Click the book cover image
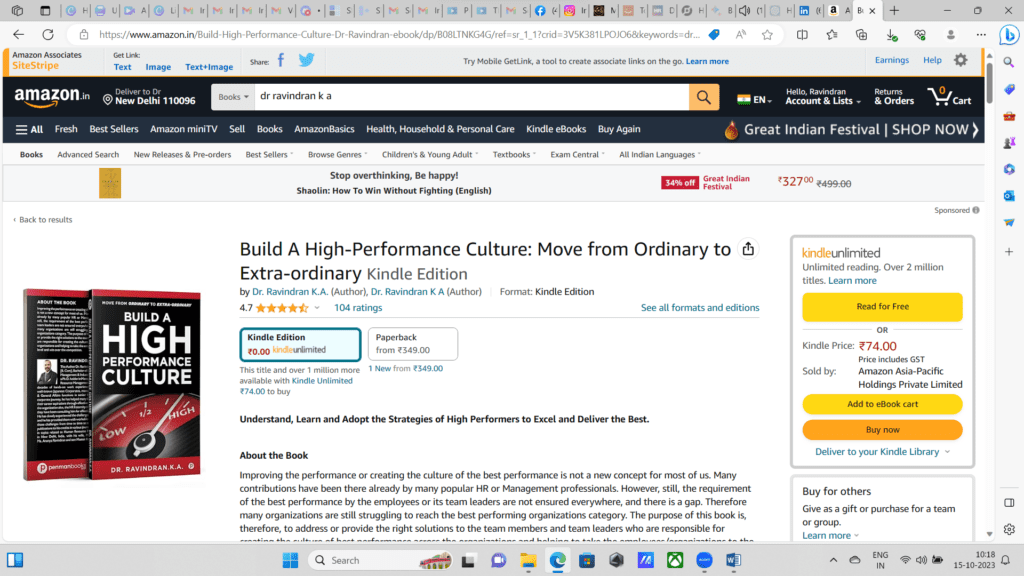The image size is (1024, 576). pos(112,385)
